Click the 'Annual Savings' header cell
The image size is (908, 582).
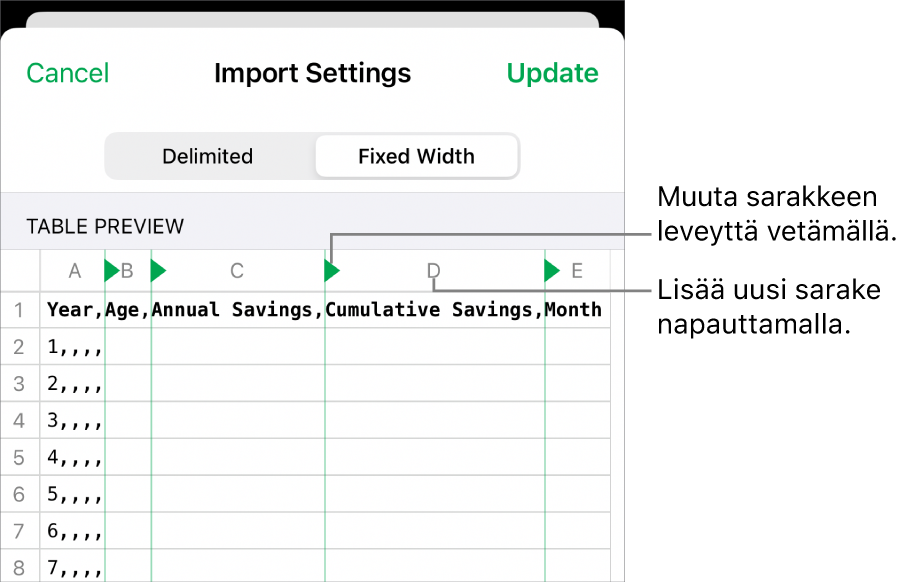(237, 310)
